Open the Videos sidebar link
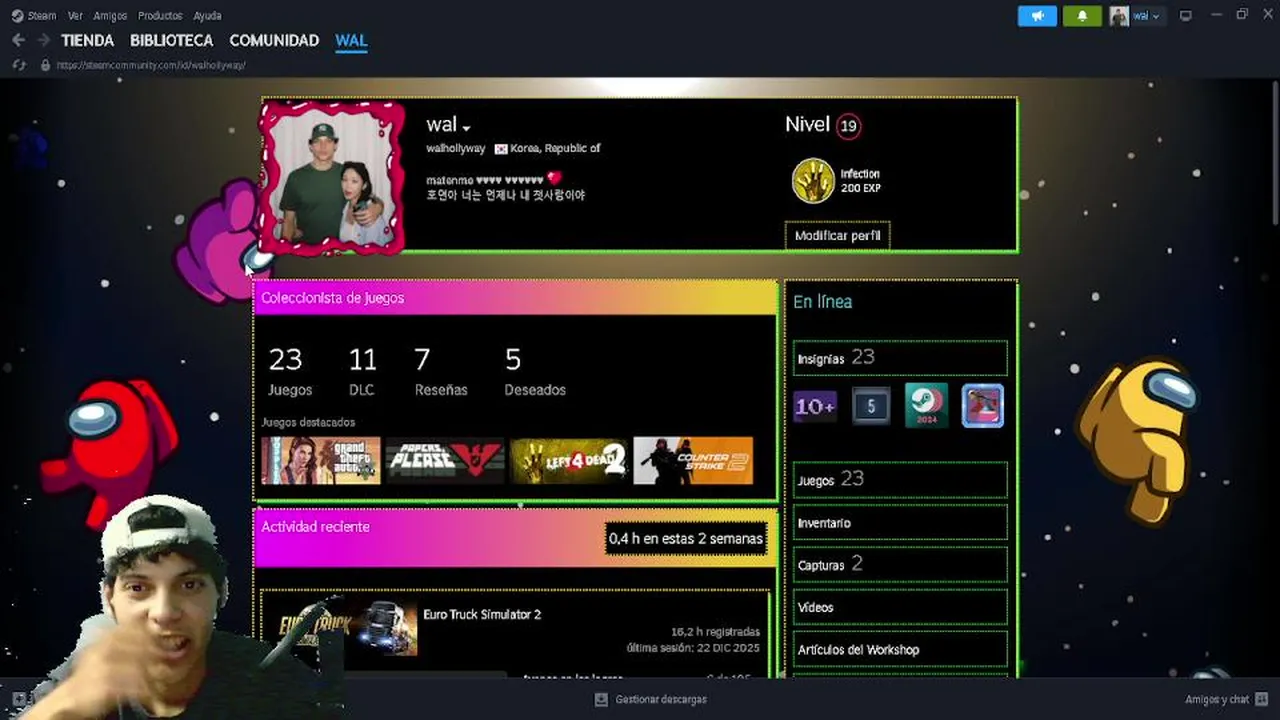This screenshot has height=720, width=1280. click(900, 607)
